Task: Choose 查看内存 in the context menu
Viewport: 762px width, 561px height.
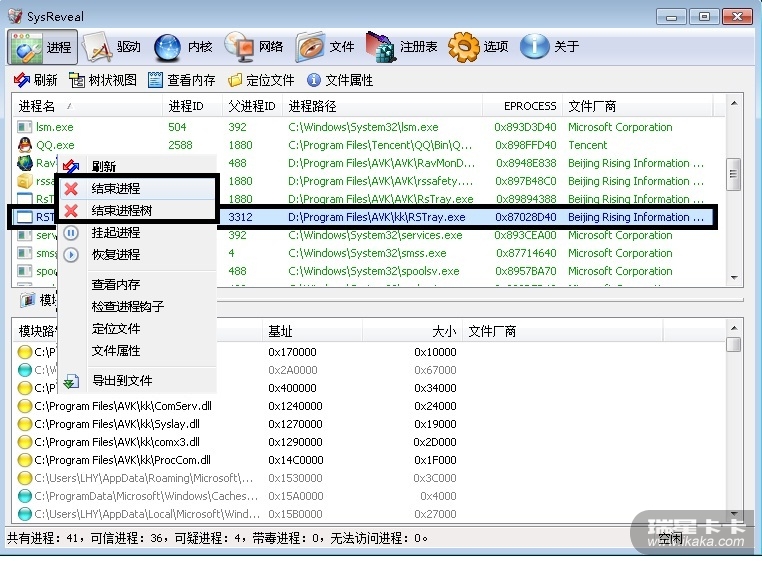Action: coord(137,284)
